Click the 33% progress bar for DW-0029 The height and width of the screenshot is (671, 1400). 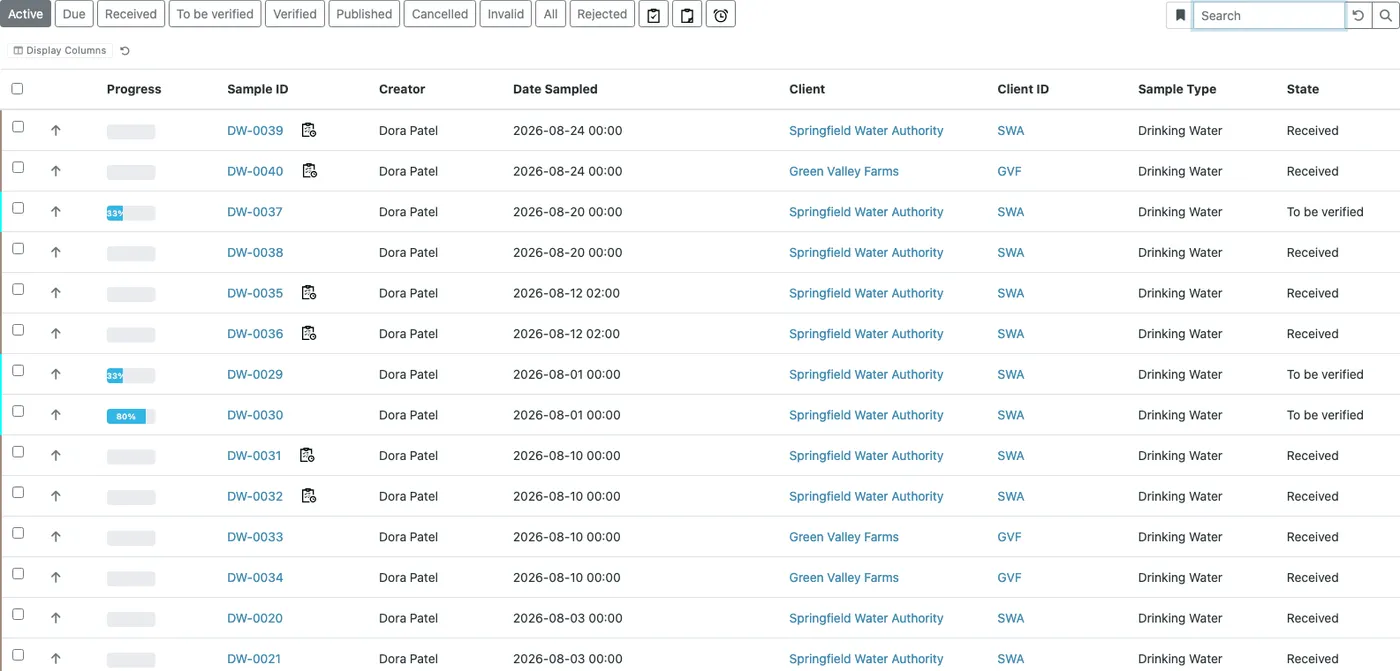click(131, 376)
